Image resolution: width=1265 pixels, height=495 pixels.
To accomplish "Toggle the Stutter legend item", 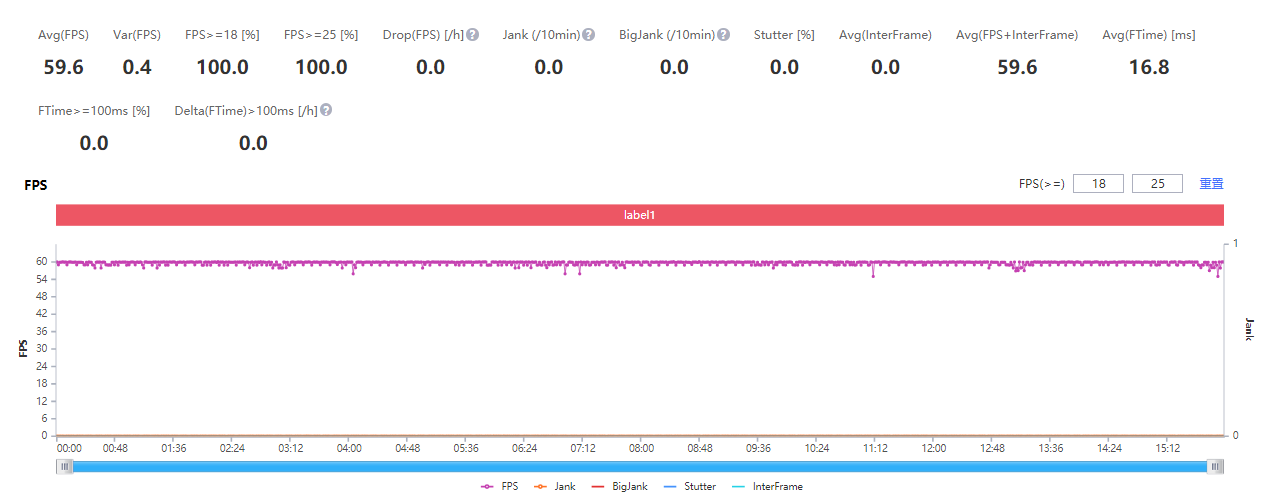I will tap(689, 486).
